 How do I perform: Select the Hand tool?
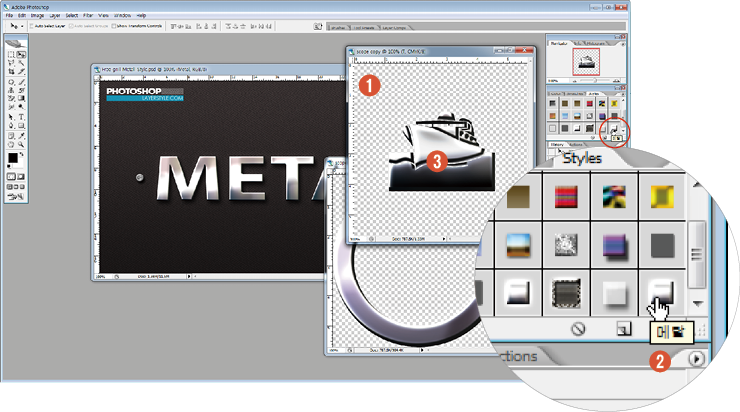click(12, 144)
